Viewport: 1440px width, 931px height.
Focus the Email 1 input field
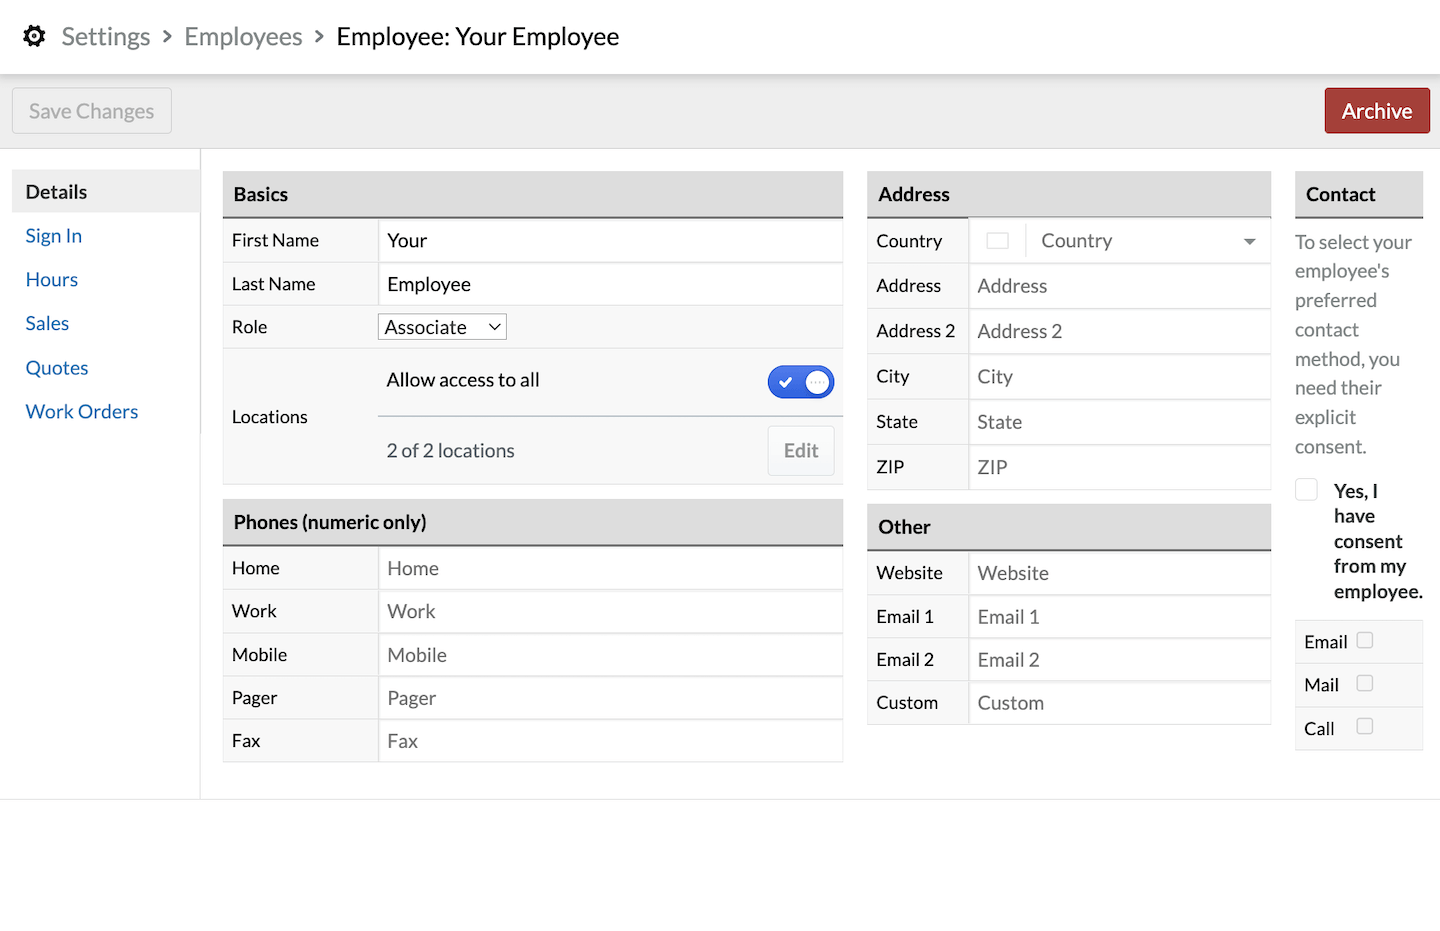click(1120, 617)
